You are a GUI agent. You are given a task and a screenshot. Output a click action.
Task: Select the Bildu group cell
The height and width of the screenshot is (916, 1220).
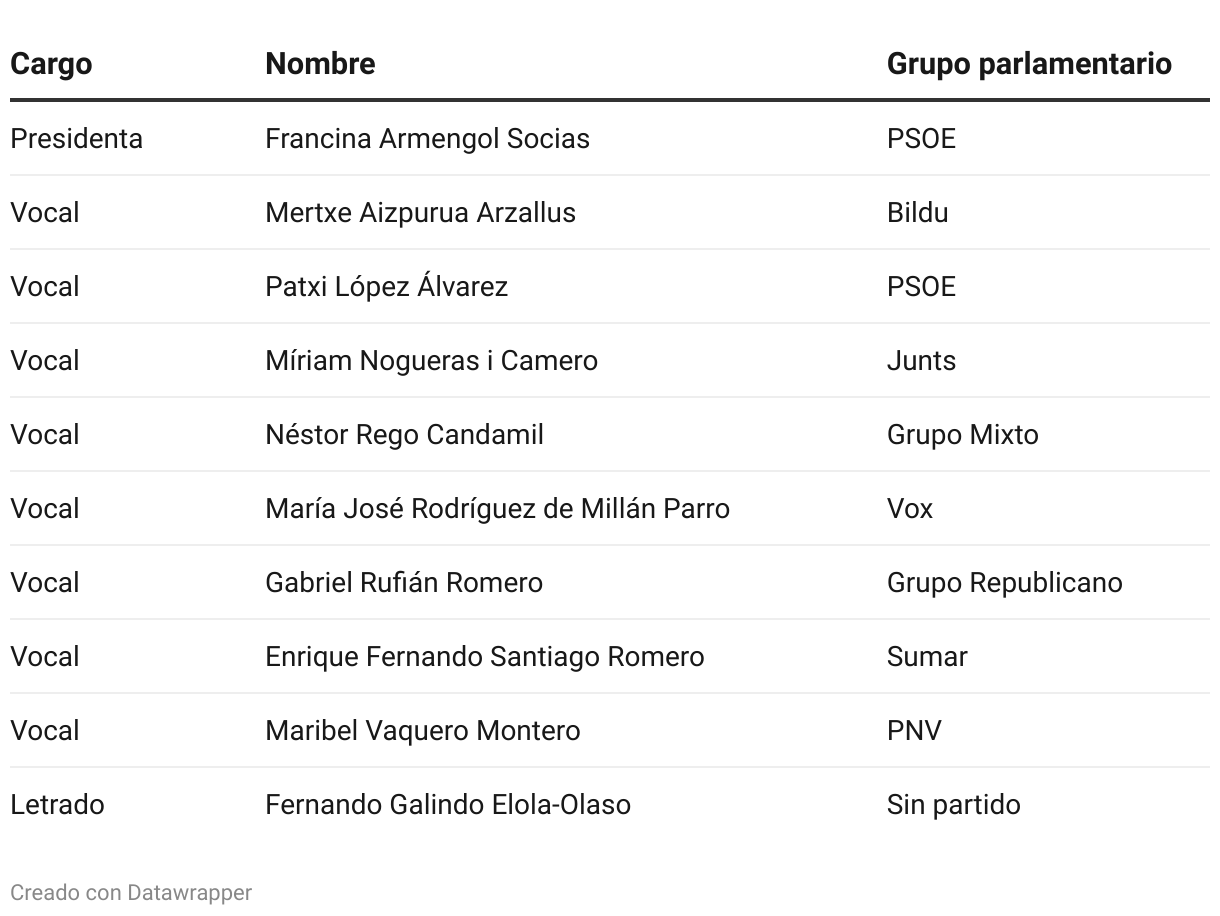click(x=917, y=212)
